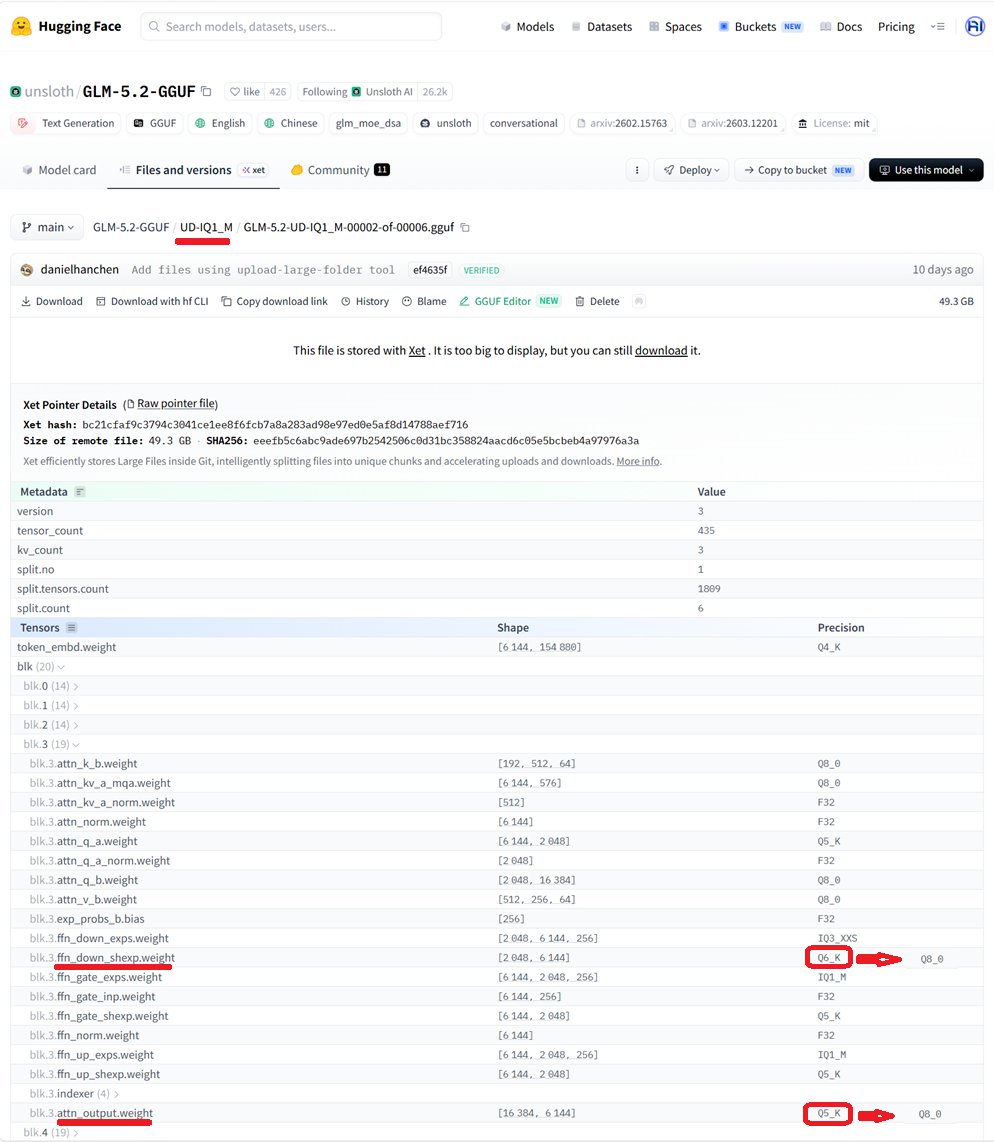The image size is (994, 1142).
Task: Click the English language tag
Action: pos(220,123)
